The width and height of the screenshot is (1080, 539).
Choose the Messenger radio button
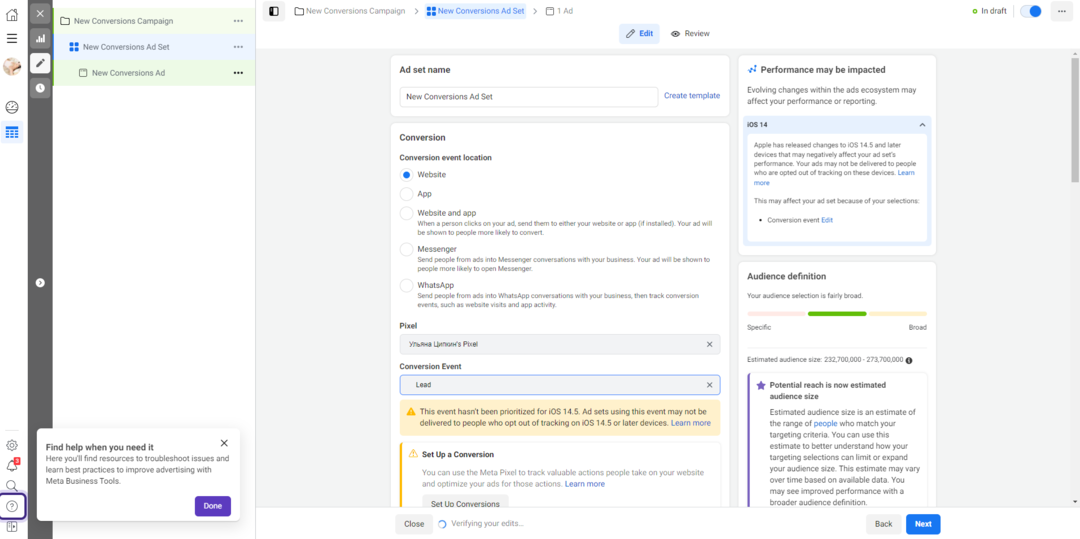406,249
